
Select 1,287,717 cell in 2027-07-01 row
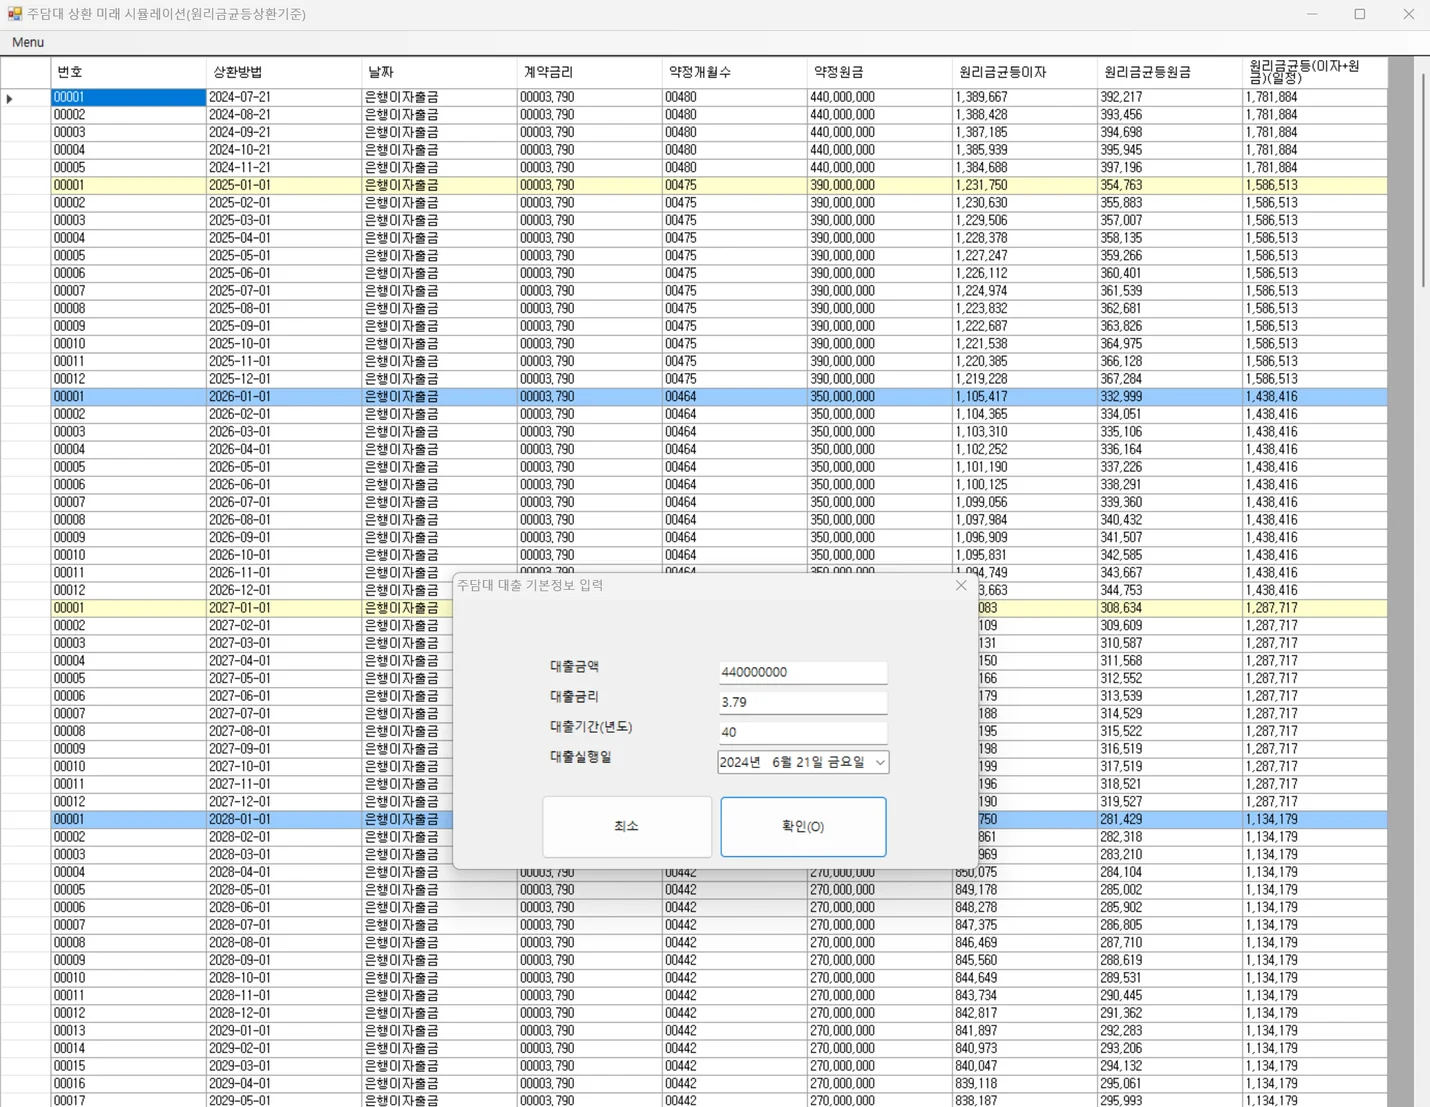[x=1314, y=714]
